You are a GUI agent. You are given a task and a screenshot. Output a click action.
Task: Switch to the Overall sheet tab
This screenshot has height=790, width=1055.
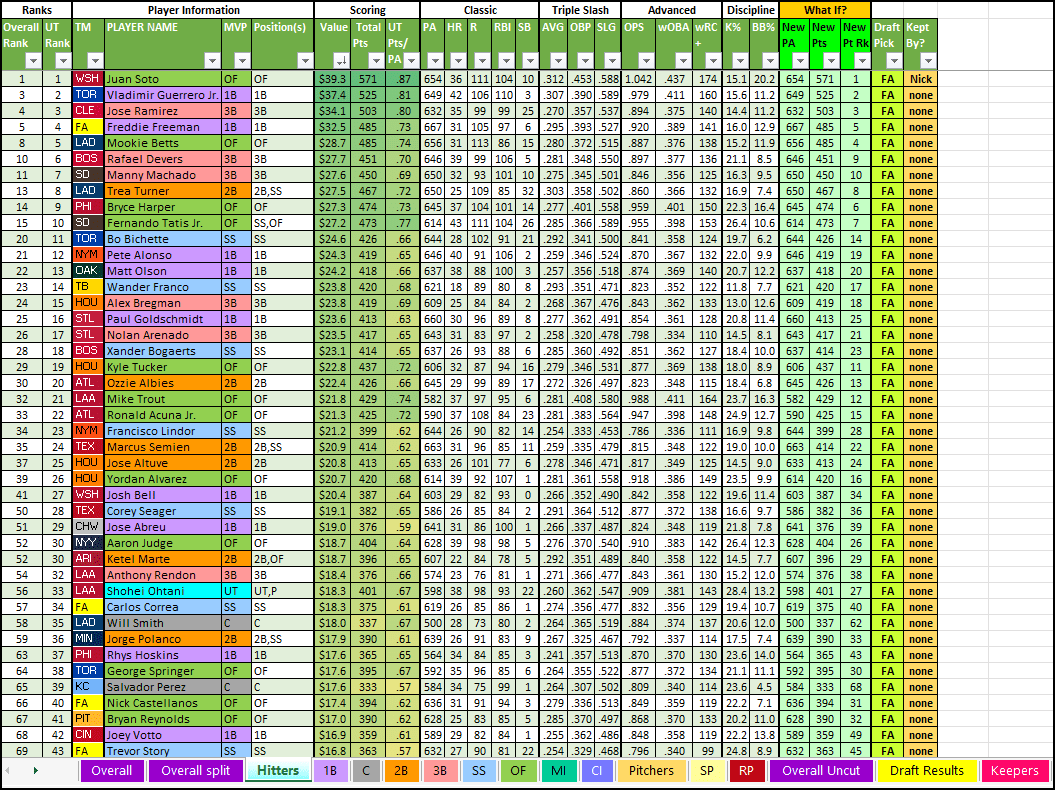coord(112,770)
